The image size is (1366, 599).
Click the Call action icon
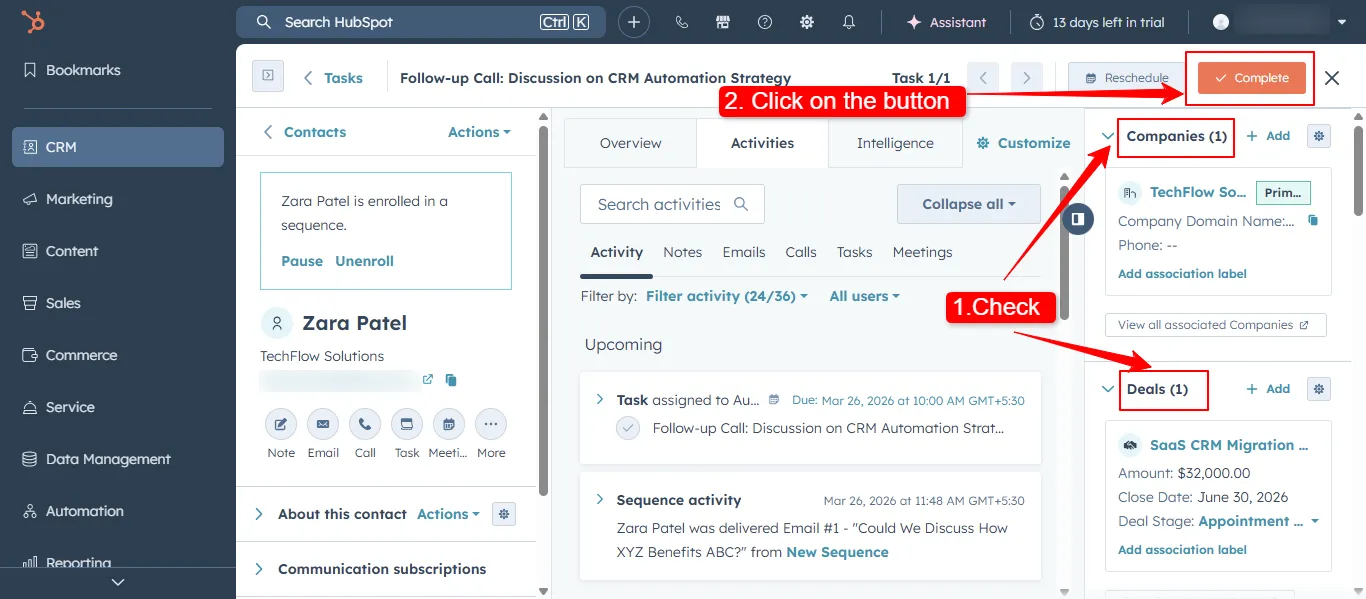tap(365, 424)
